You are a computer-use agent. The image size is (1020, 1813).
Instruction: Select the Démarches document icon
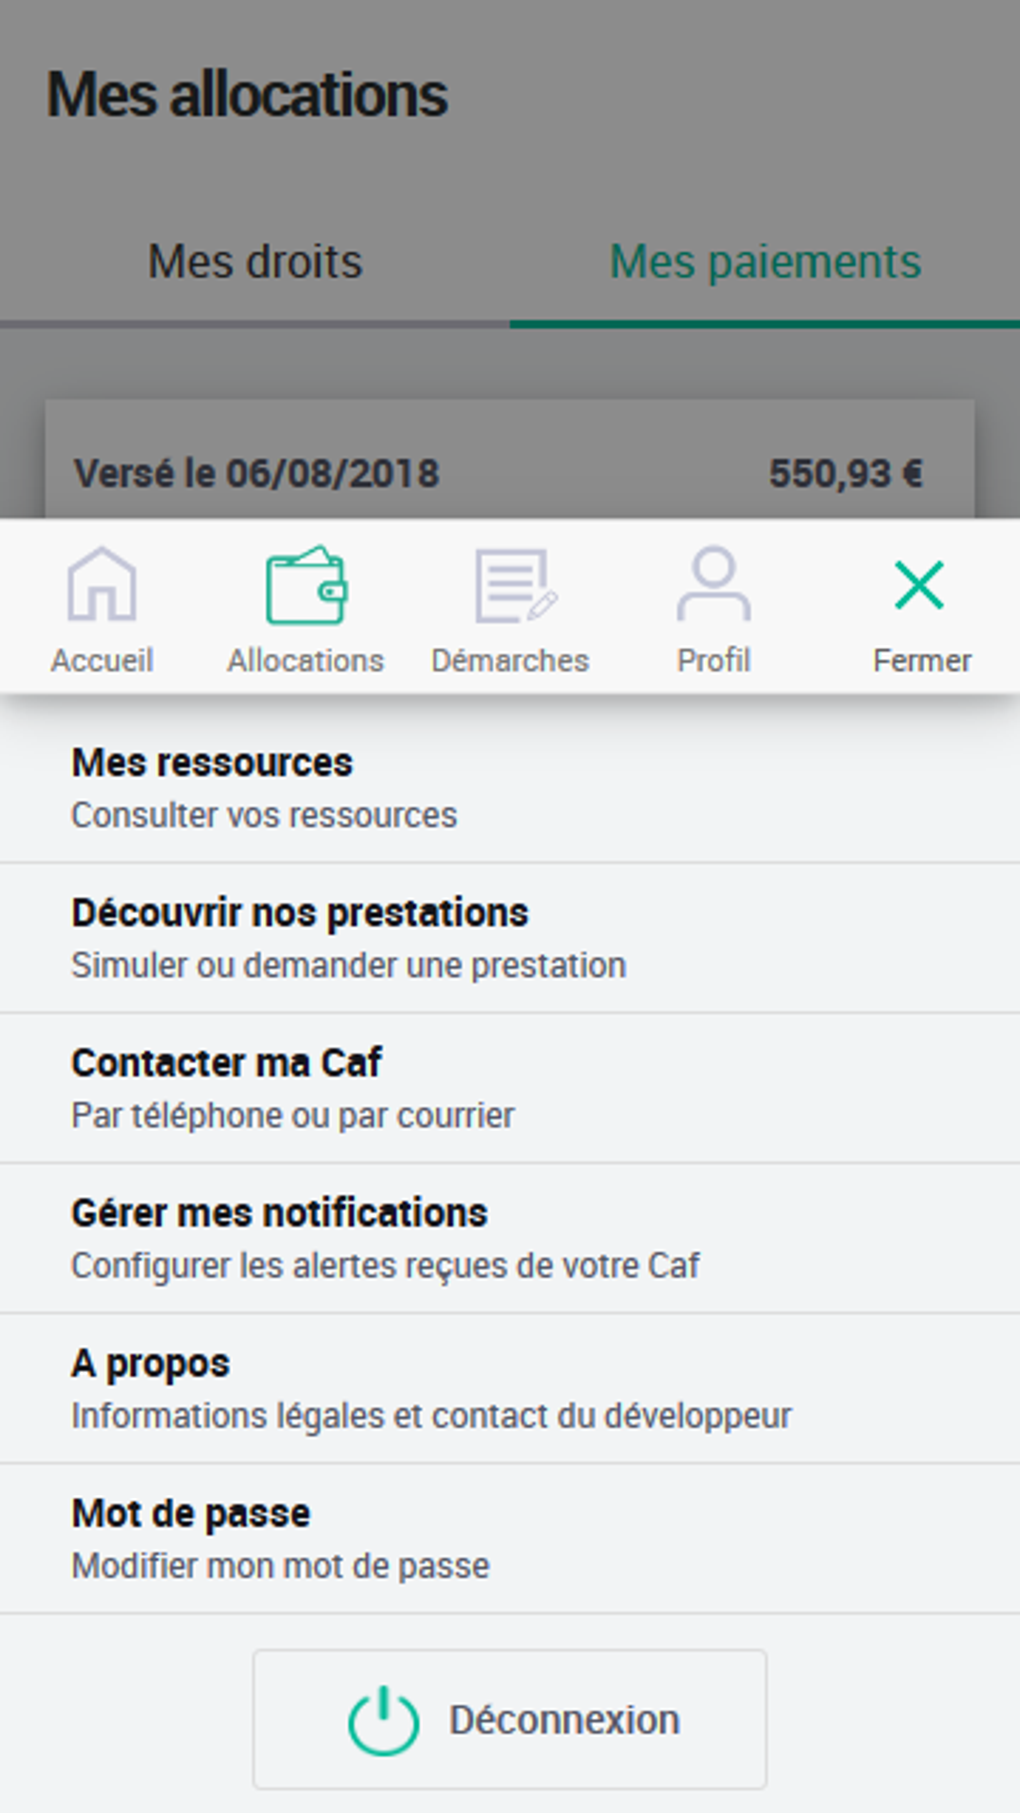coord(514,586)
